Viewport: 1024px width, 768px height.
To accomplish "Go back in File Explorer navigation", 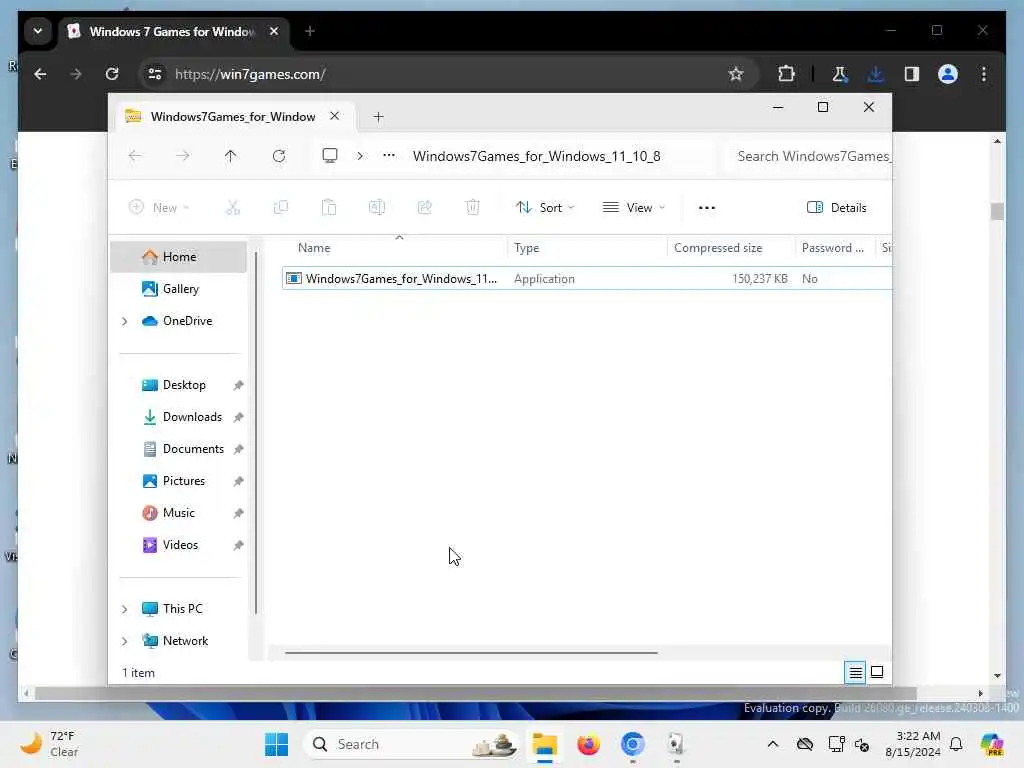I will (x=135, y=156).
